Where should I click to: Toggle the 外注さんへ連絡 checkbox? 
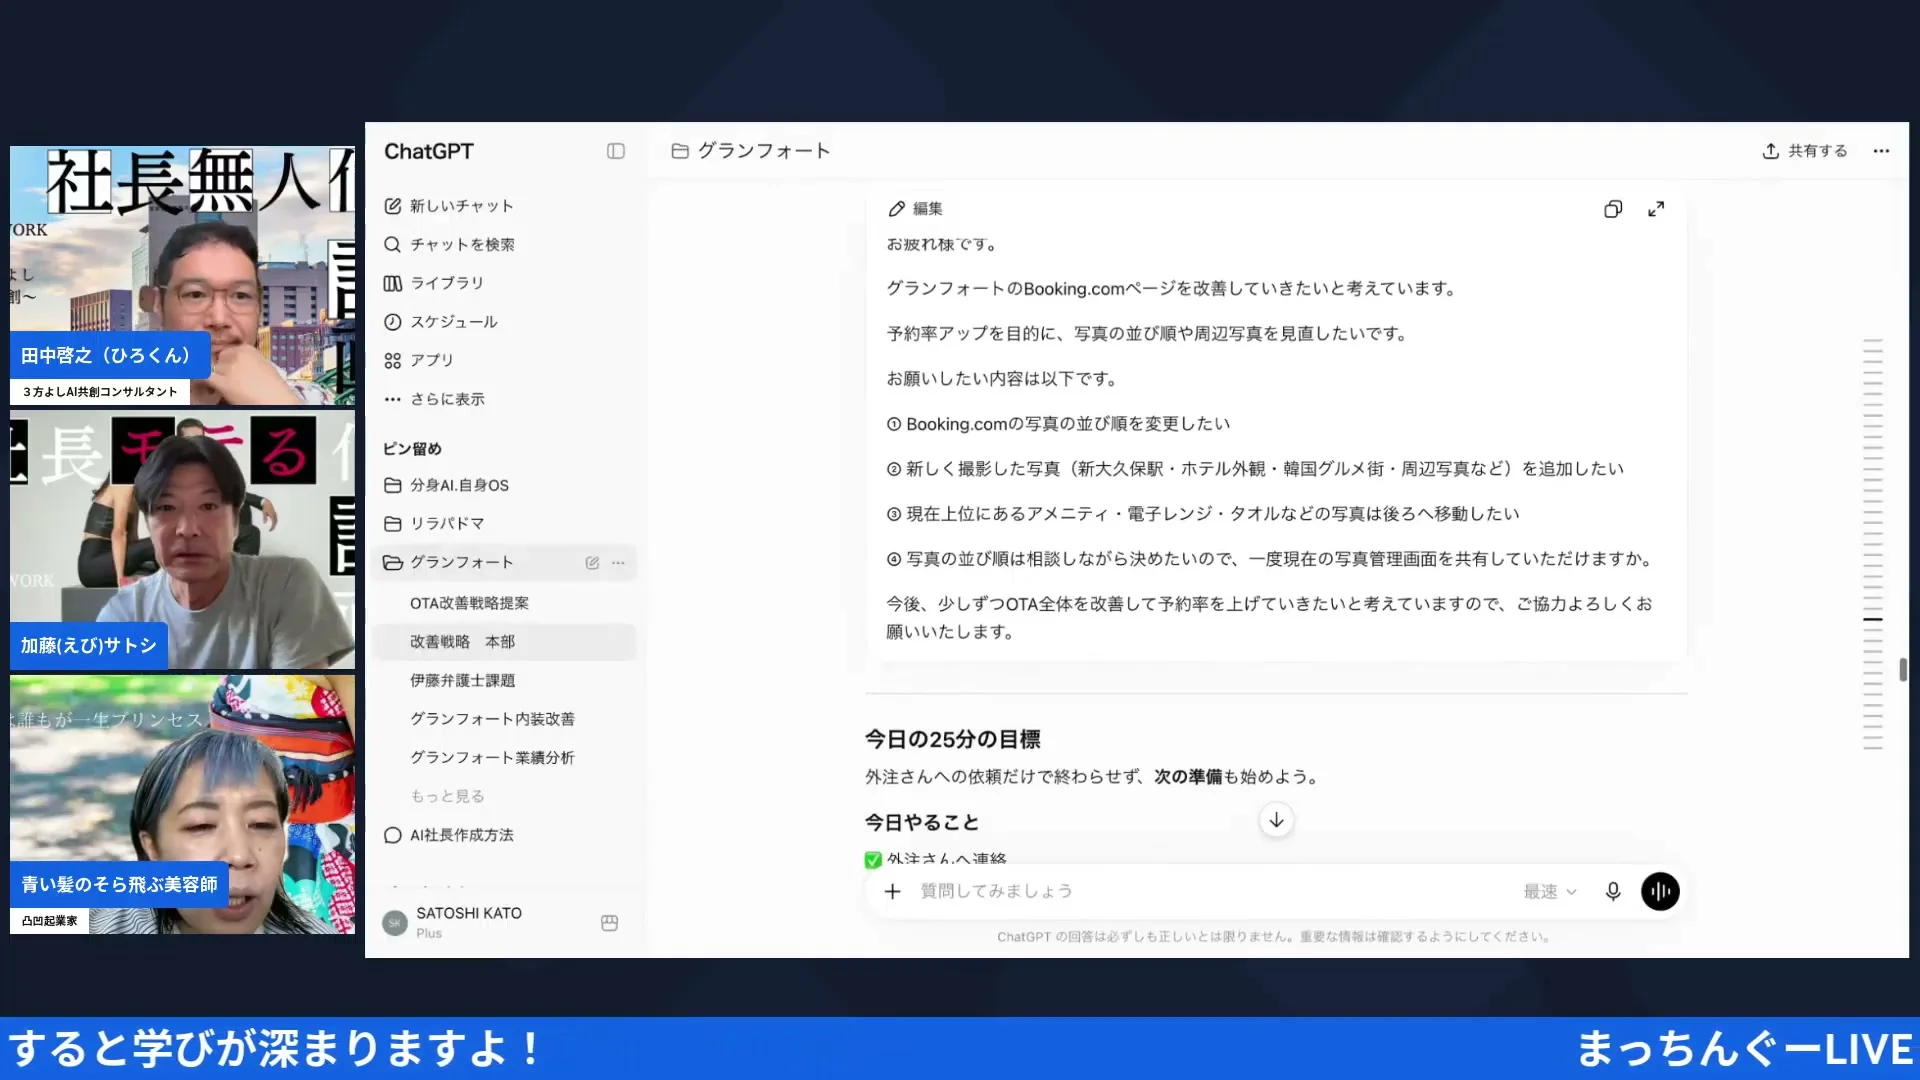[873, 860]
